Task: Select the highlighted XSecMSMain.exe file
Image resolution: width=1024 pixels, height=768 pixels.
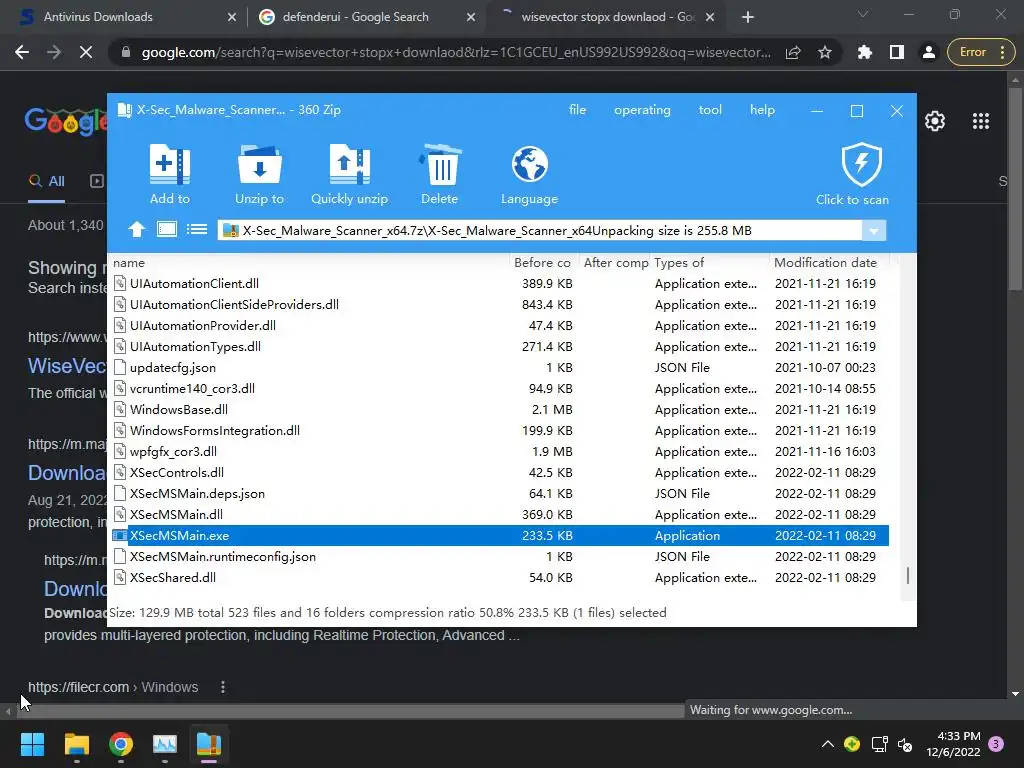Action: point(500,536)
